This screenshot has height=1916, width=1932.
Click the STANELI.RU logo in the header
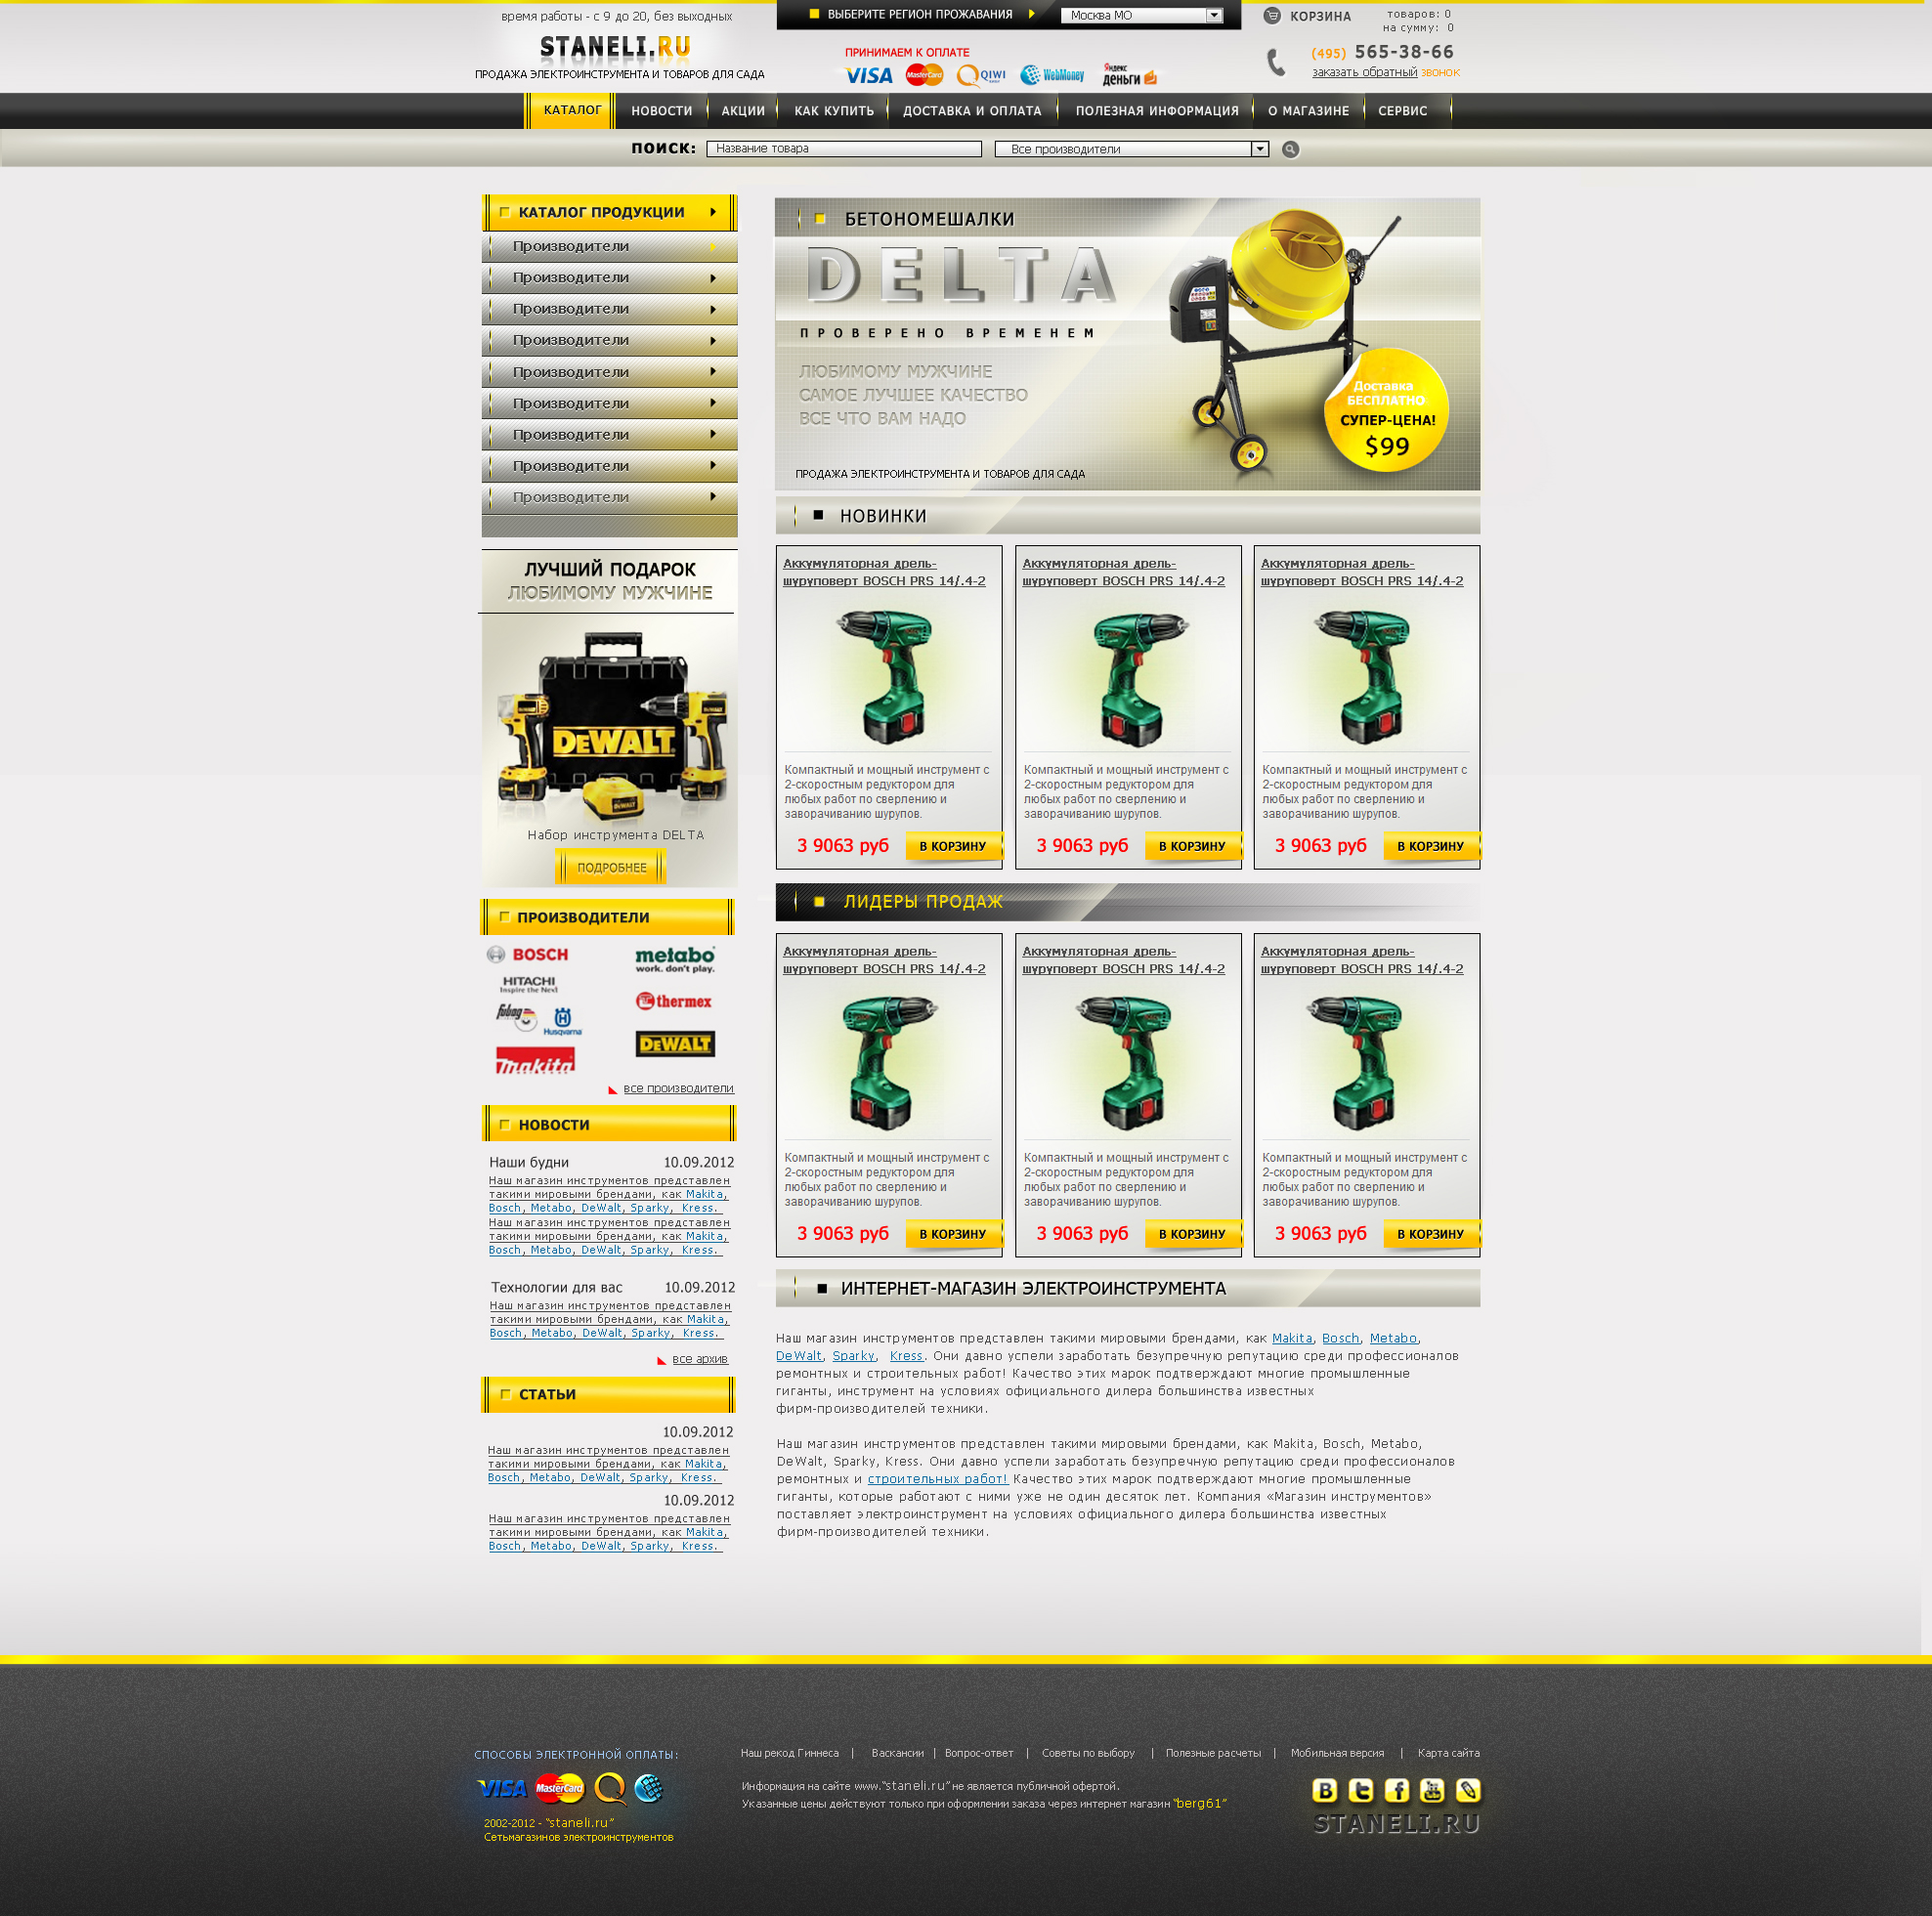coord(614,47)
